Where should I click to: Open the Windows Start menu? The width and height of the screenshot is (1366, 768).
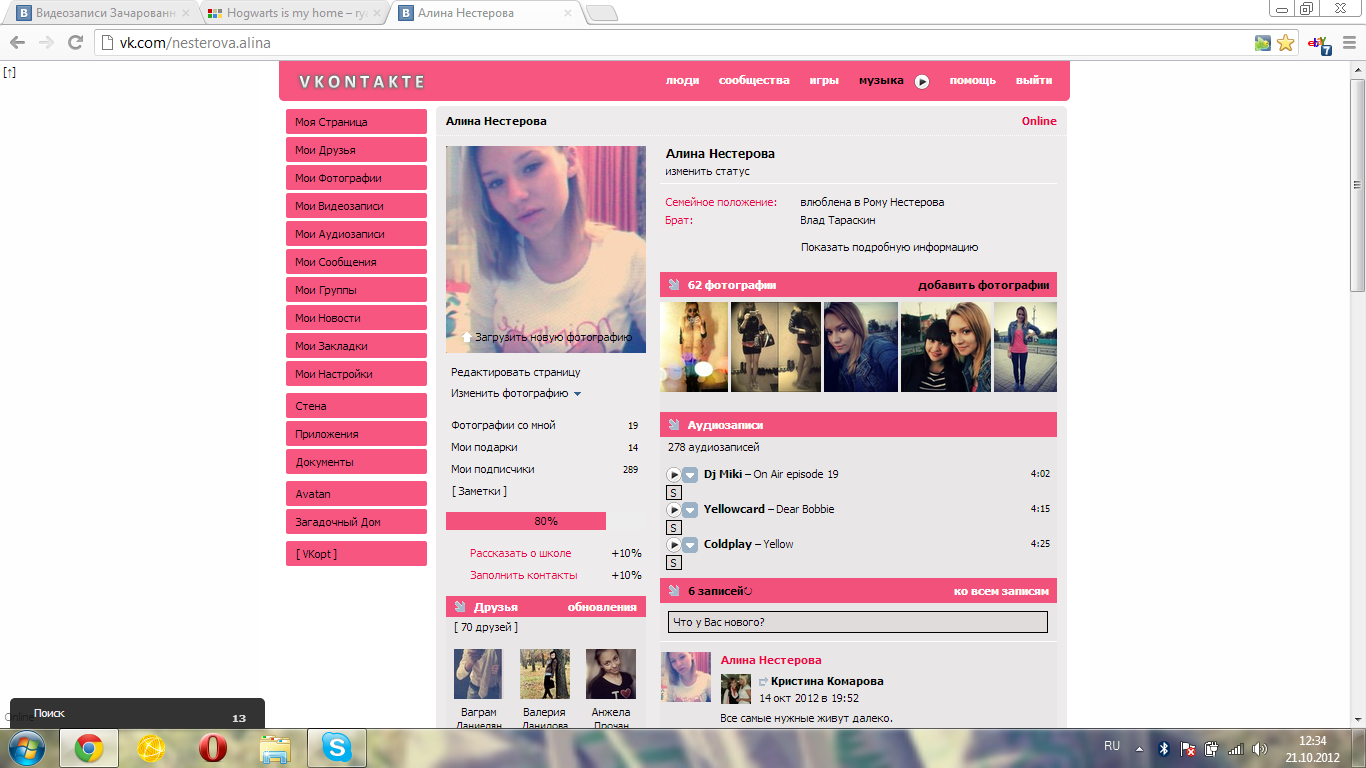pos(26,748)
